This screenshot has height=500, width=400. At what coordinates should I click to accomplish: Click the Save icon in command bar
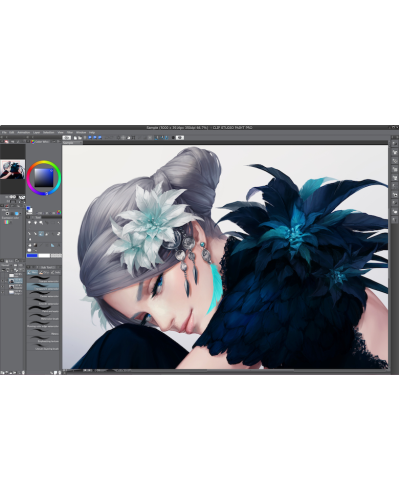(x=85, y=137)
